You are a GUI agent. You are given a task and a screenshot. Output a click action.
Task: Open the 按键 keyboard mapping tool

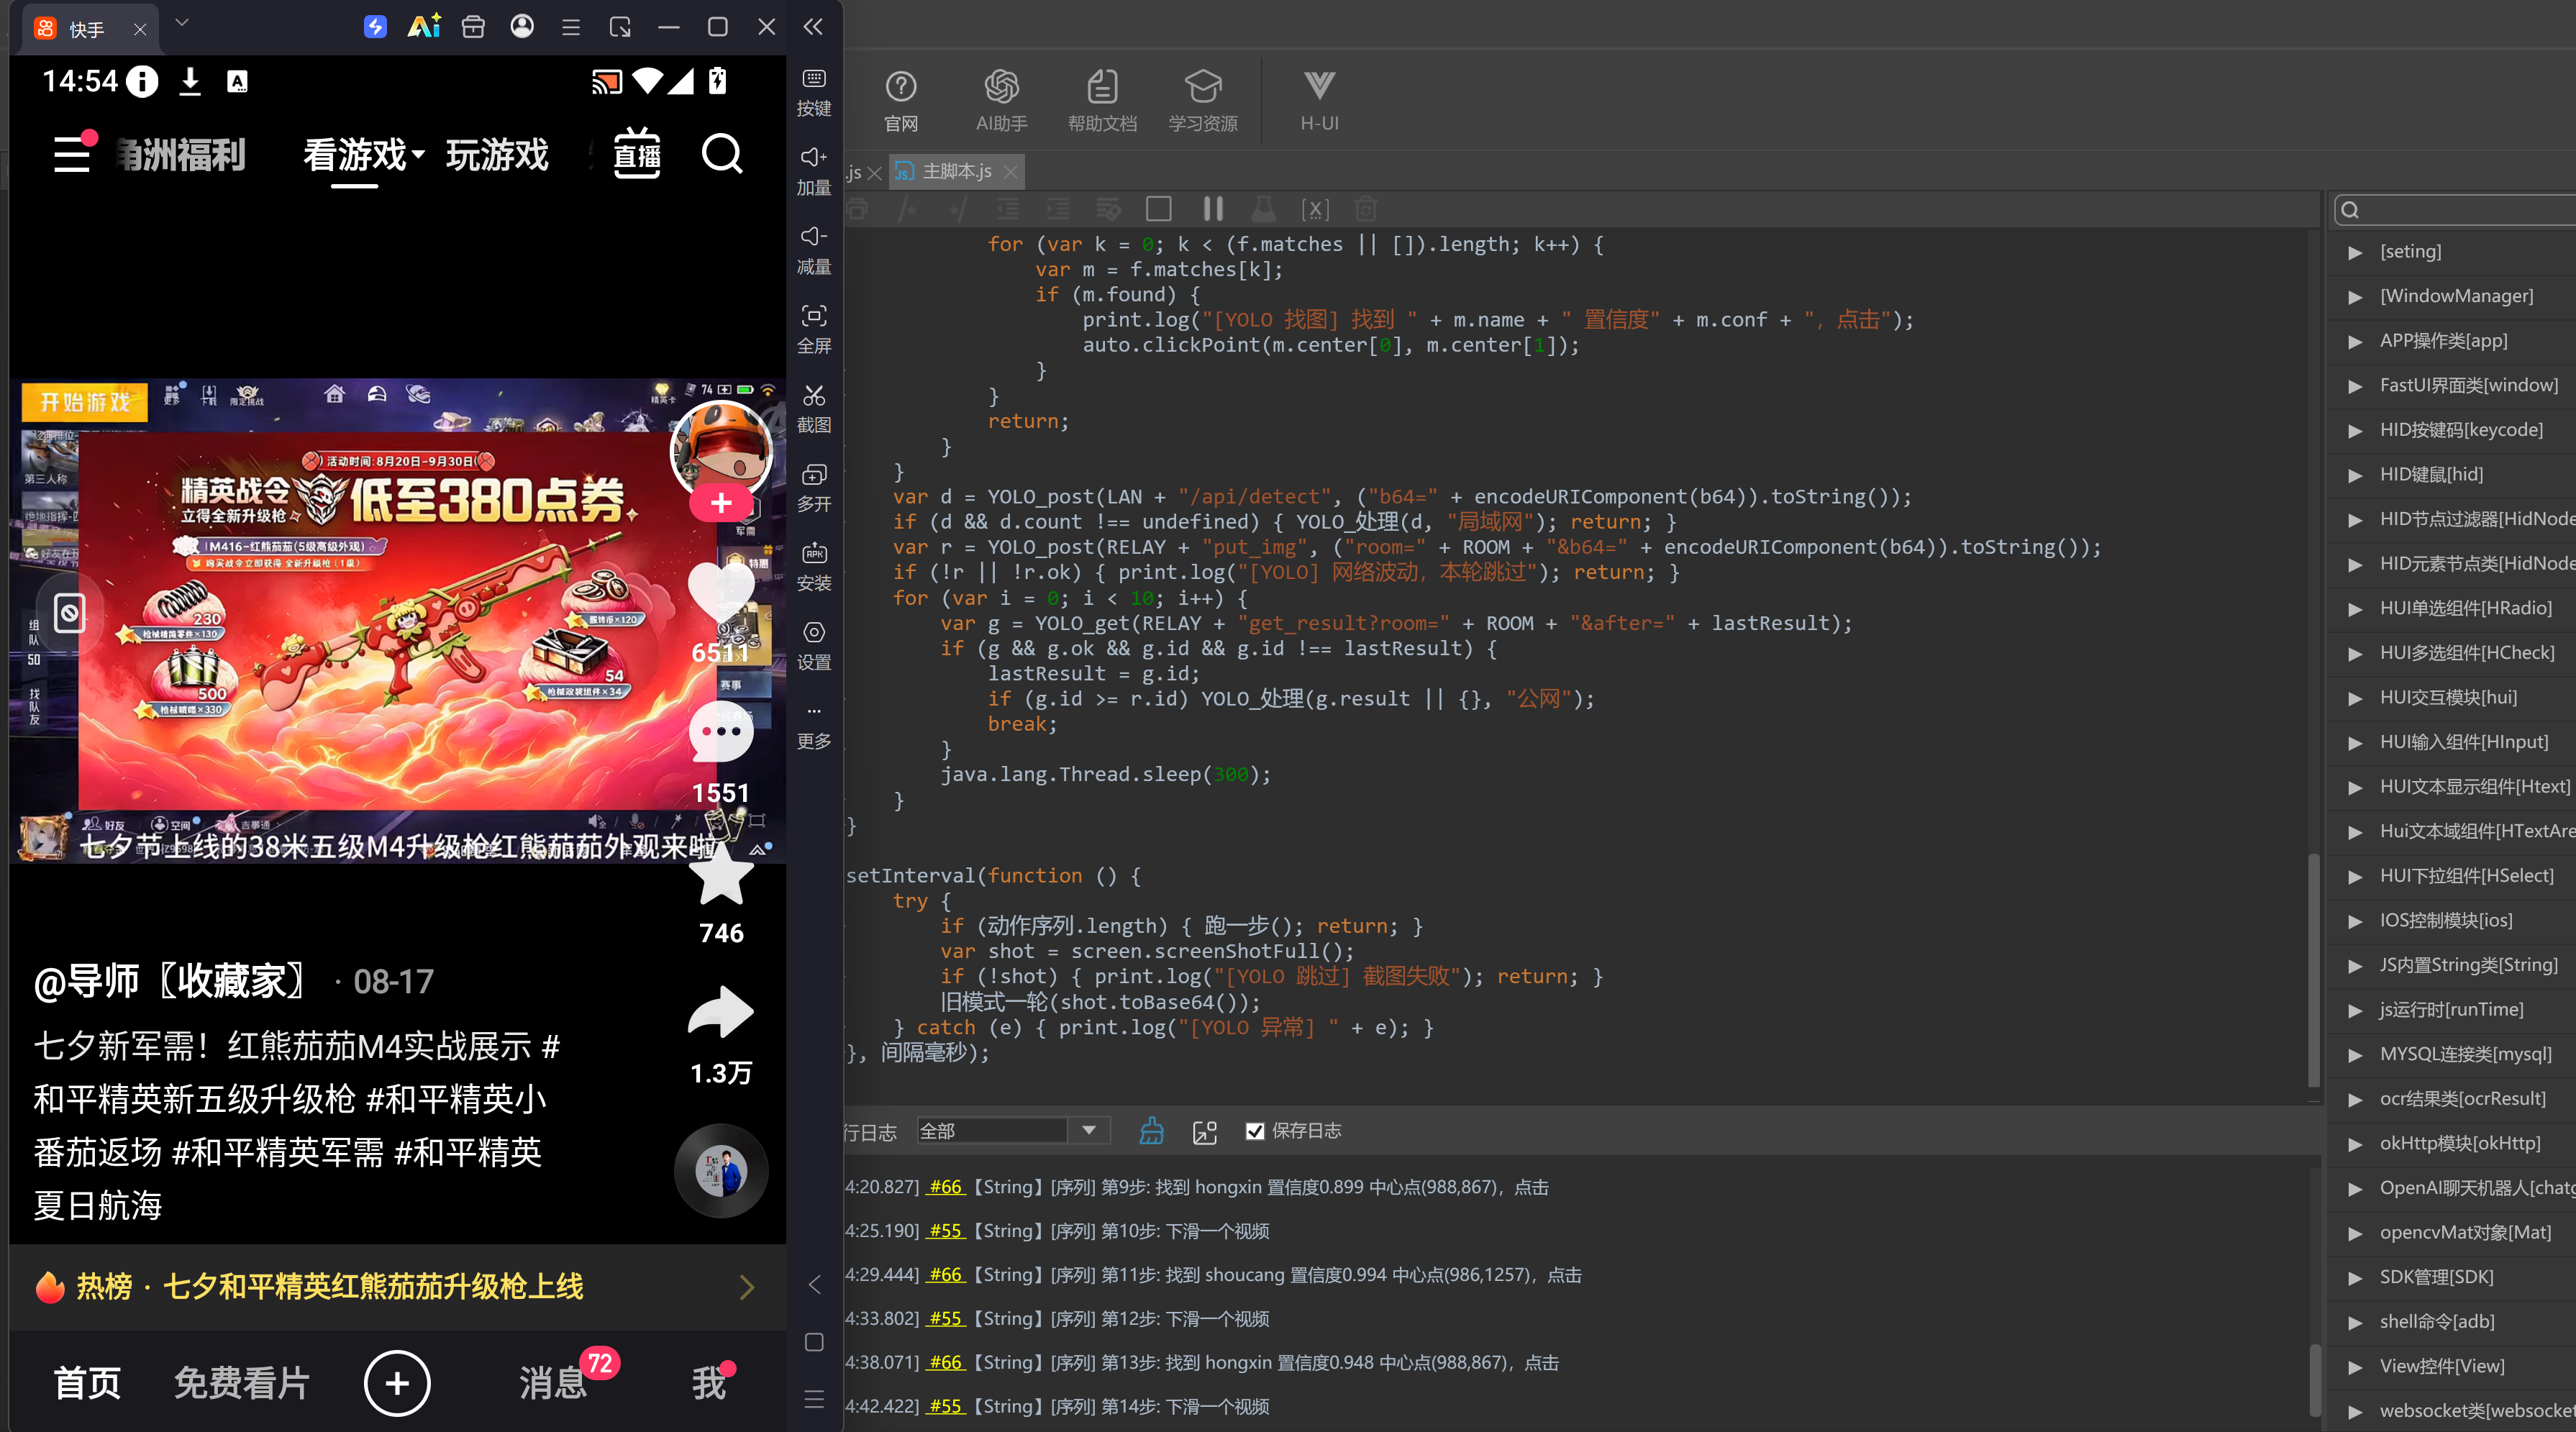pyautogui.click(x=814, y=91)
